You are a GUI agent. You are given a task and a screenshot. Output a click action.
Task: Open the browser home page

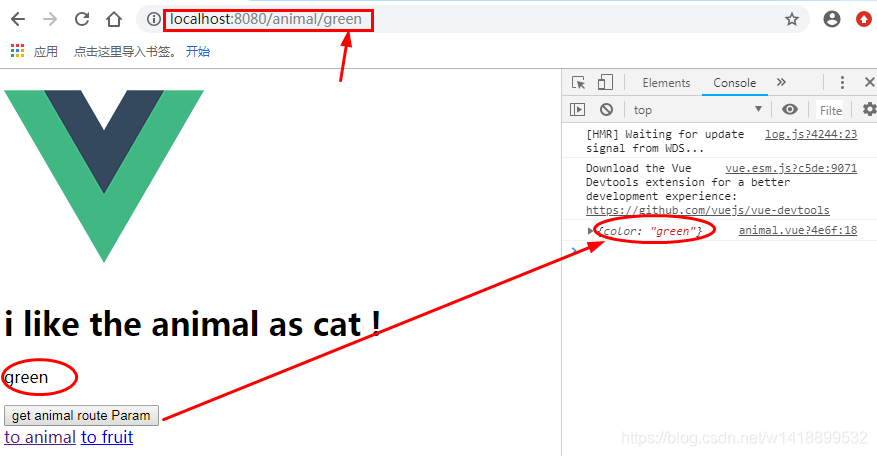click(114, 20)
